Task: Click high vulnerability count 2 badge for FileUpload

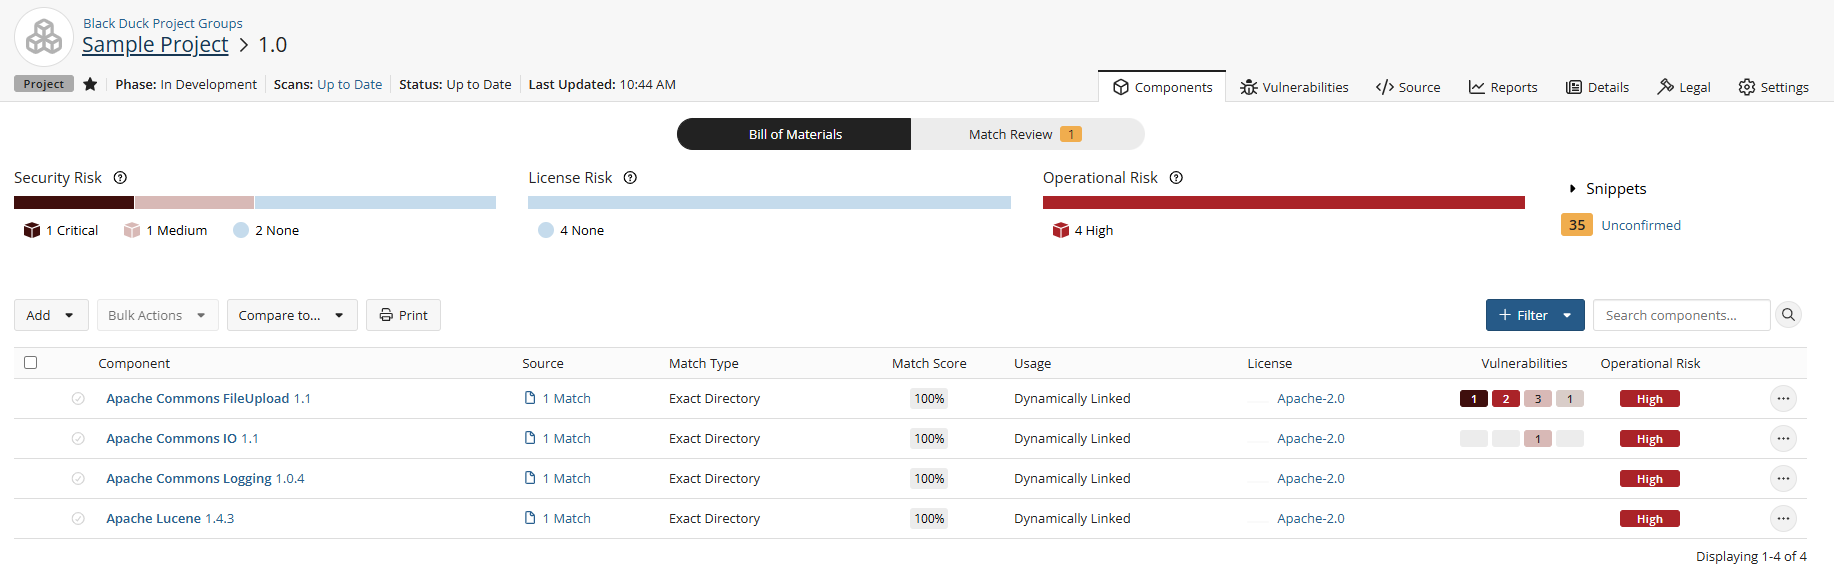Action: click(x=1506, y=399)
